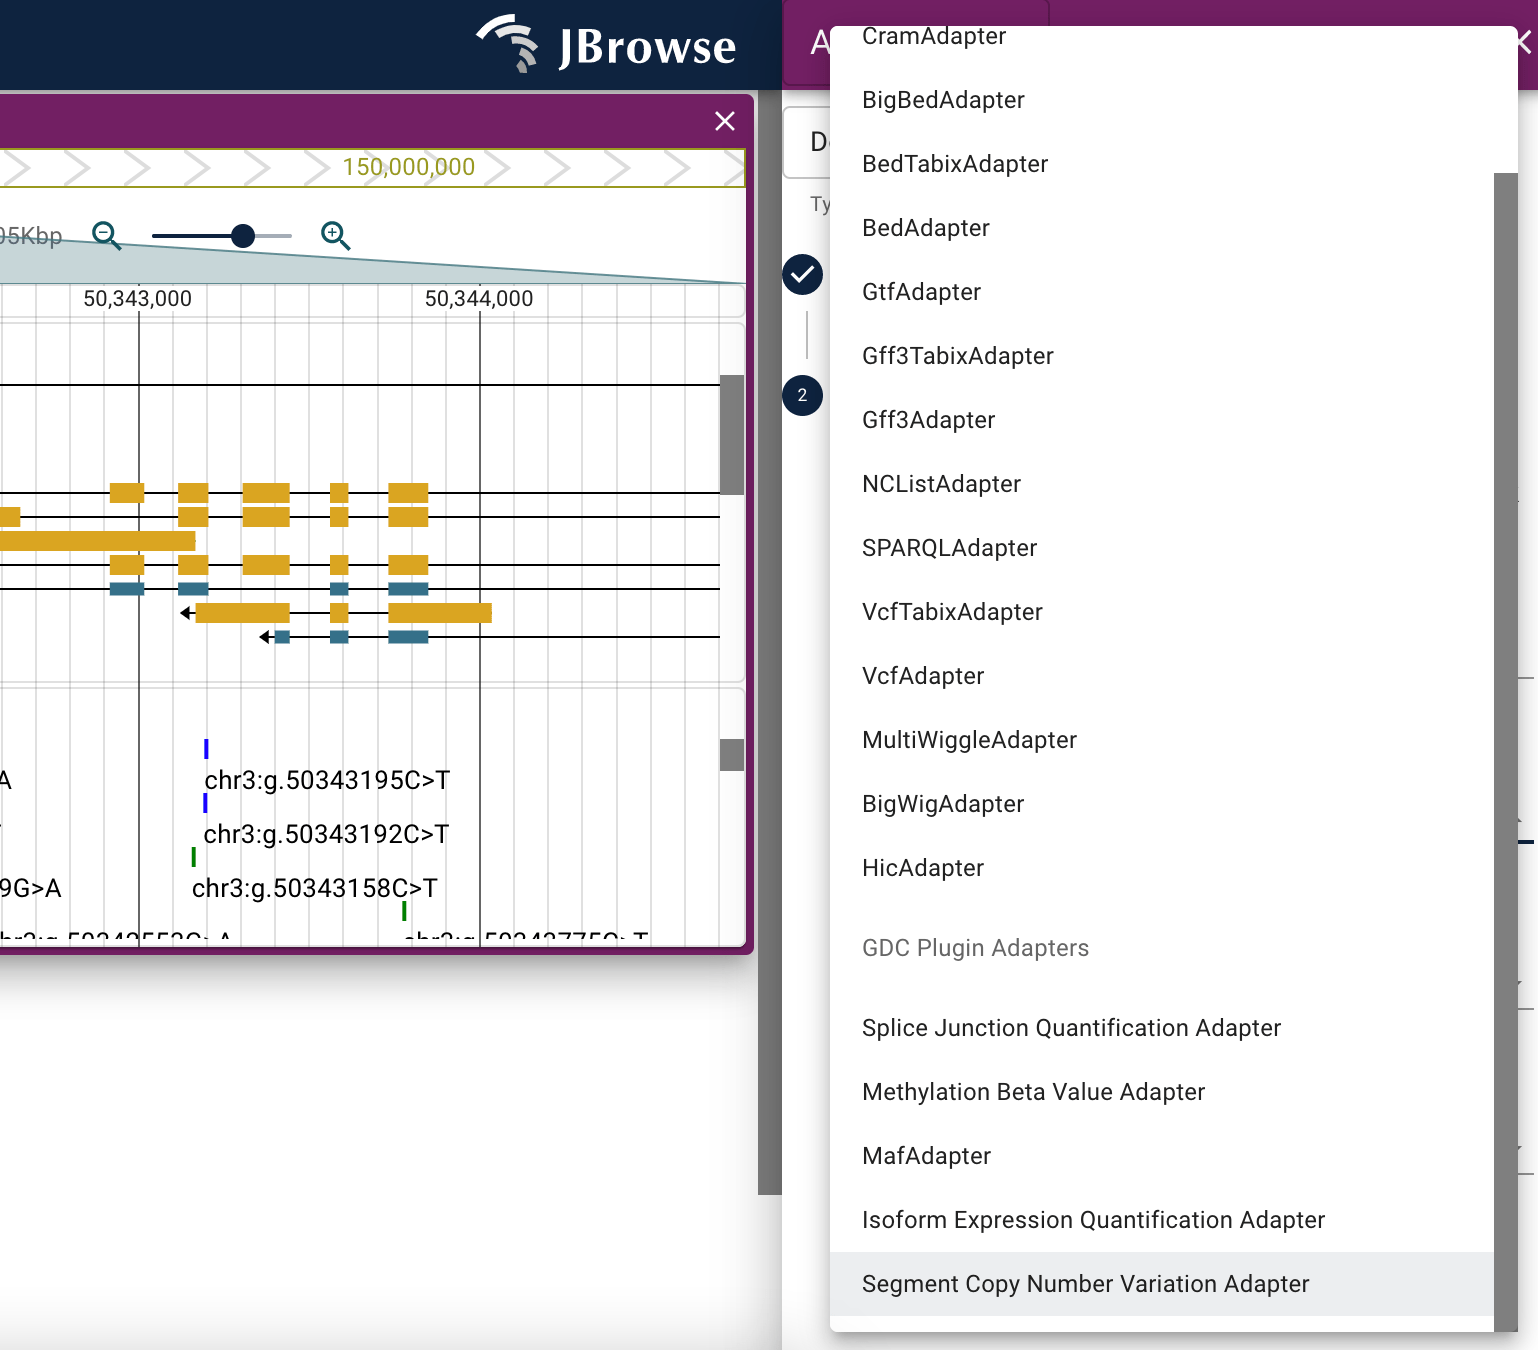Click the step 2 circle indicator
Screen dimensions: 1538x1350
click(802, 395)
